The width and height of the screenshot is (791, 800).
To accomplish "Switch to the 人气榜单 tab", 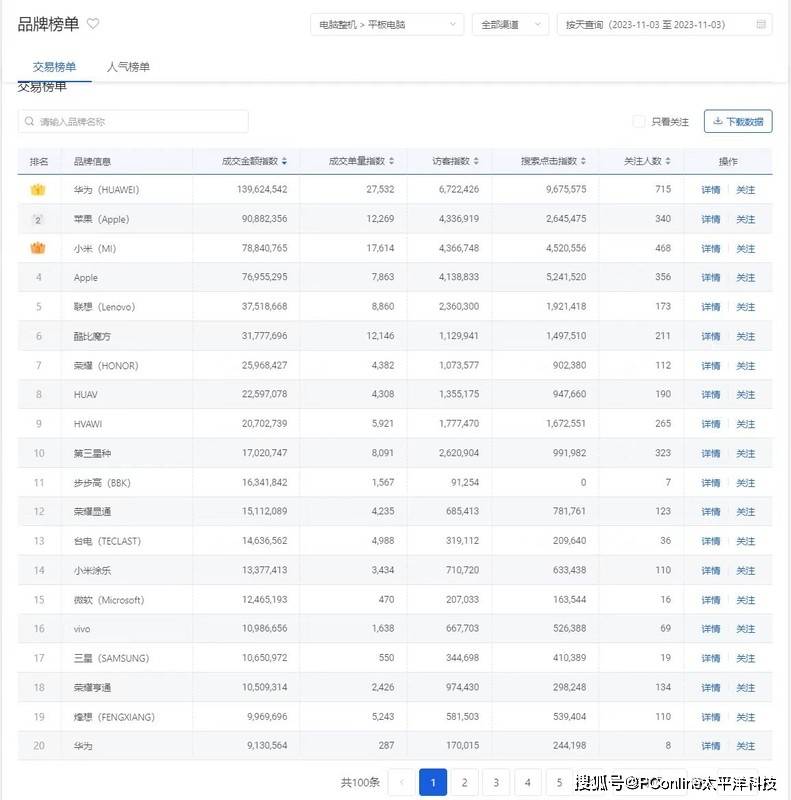I will click(128, 67).
